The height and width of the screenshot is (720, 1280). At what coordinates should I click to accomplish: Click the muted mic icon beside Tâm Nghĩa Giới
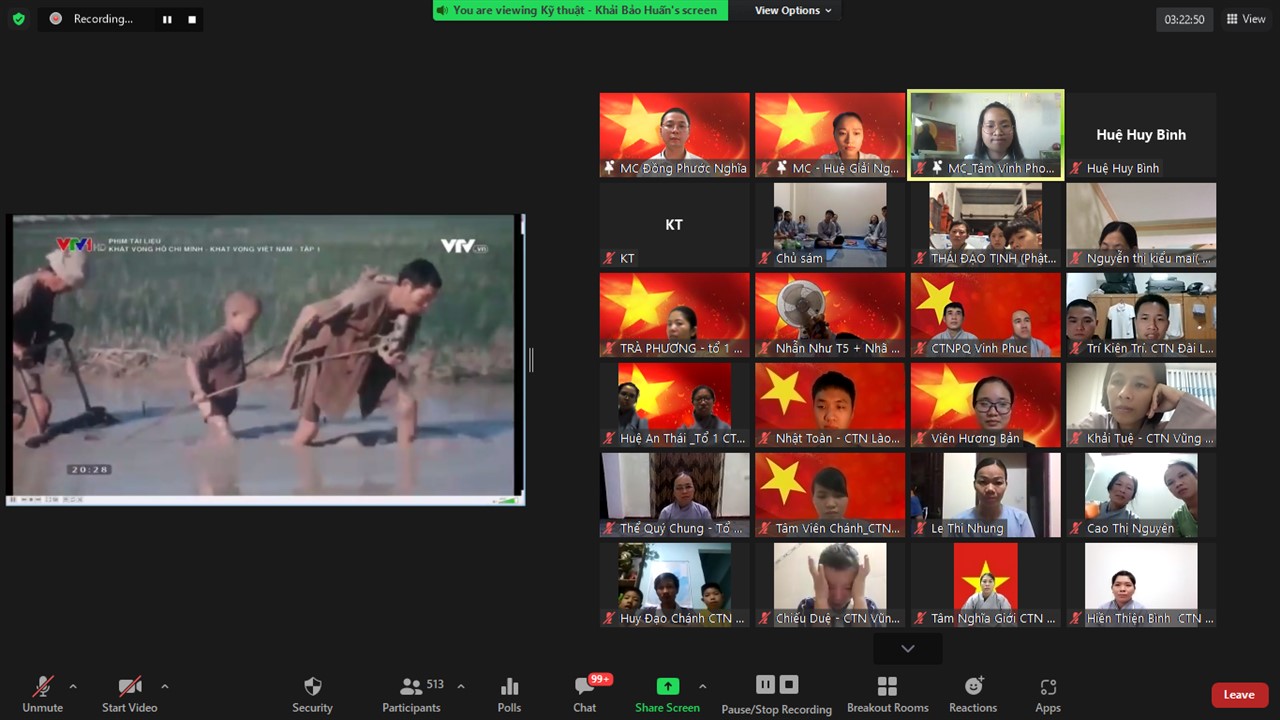(x=920, y=618)
